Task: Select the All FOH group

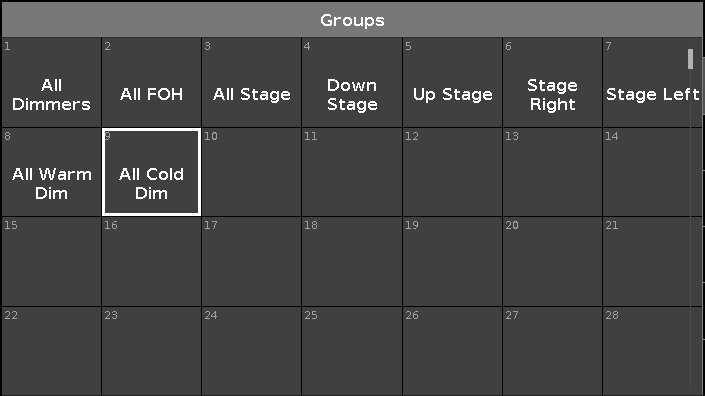Action: coord(152,82)
